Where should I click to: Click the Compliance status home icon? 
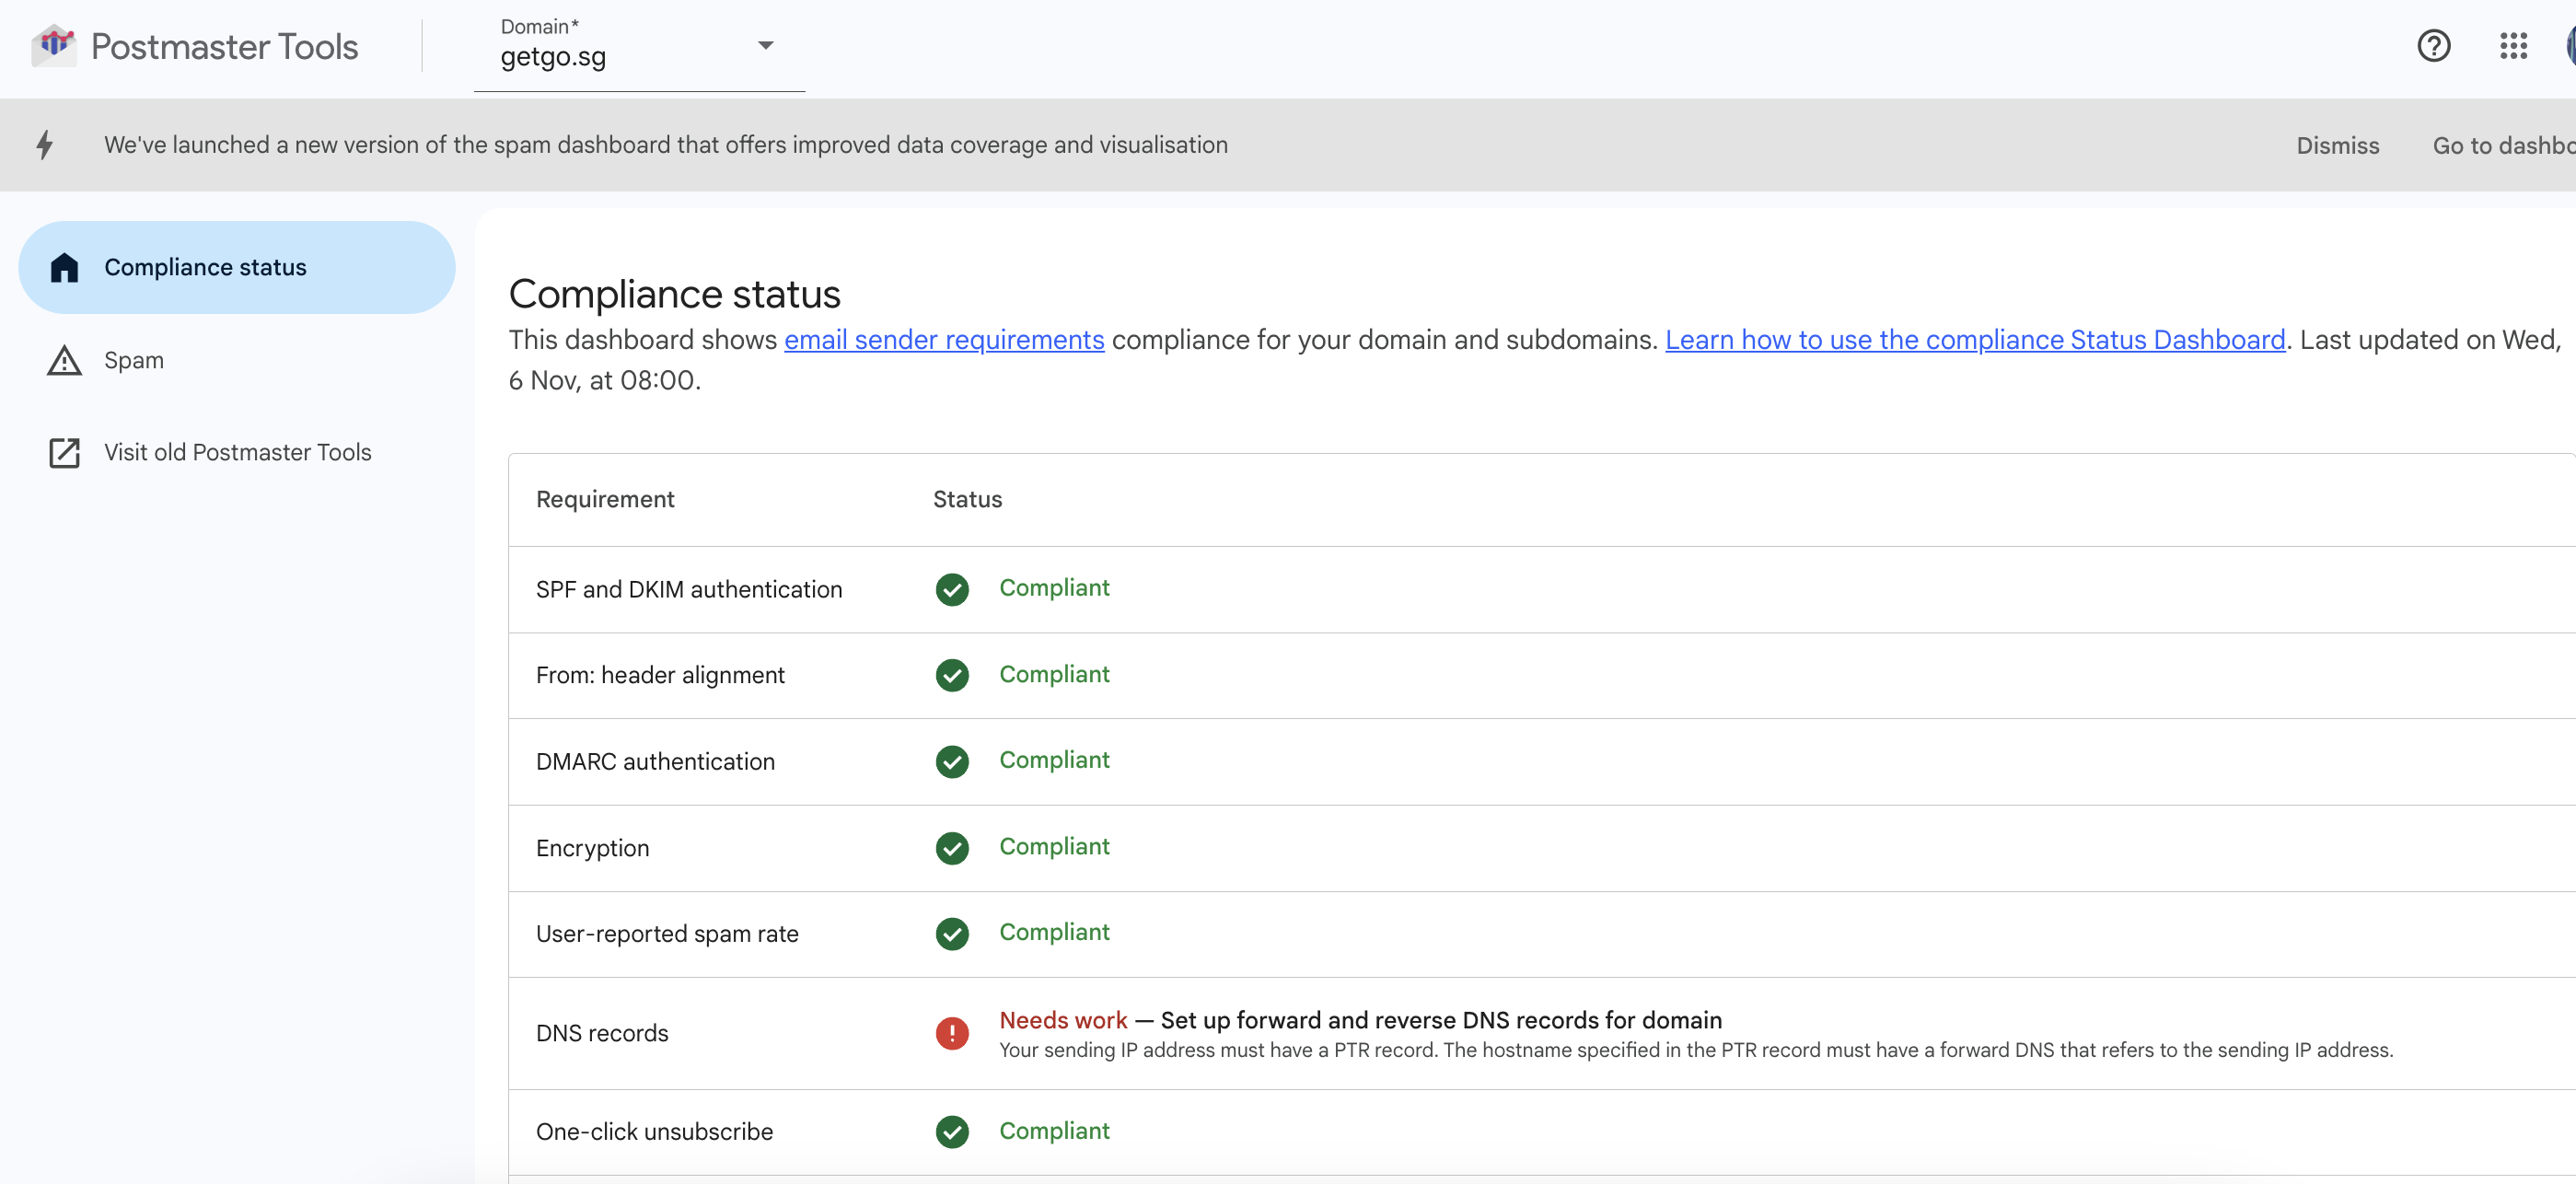(64, 268)
